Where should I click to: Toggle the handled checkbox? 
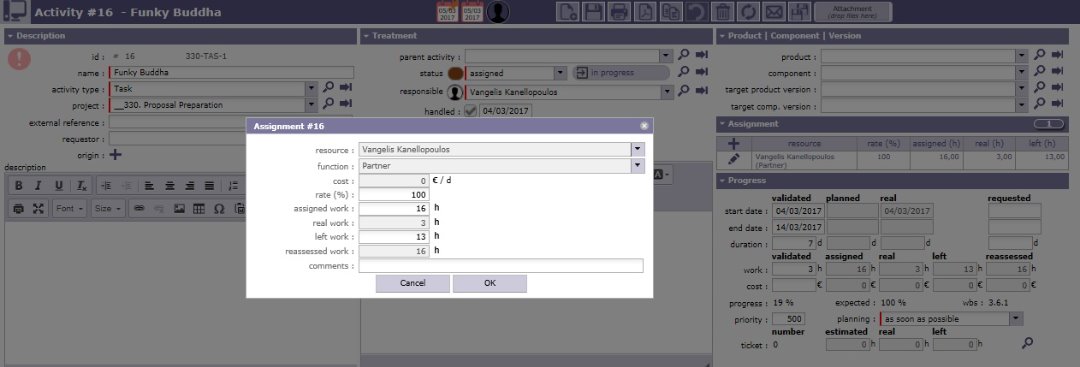[470, 111]
